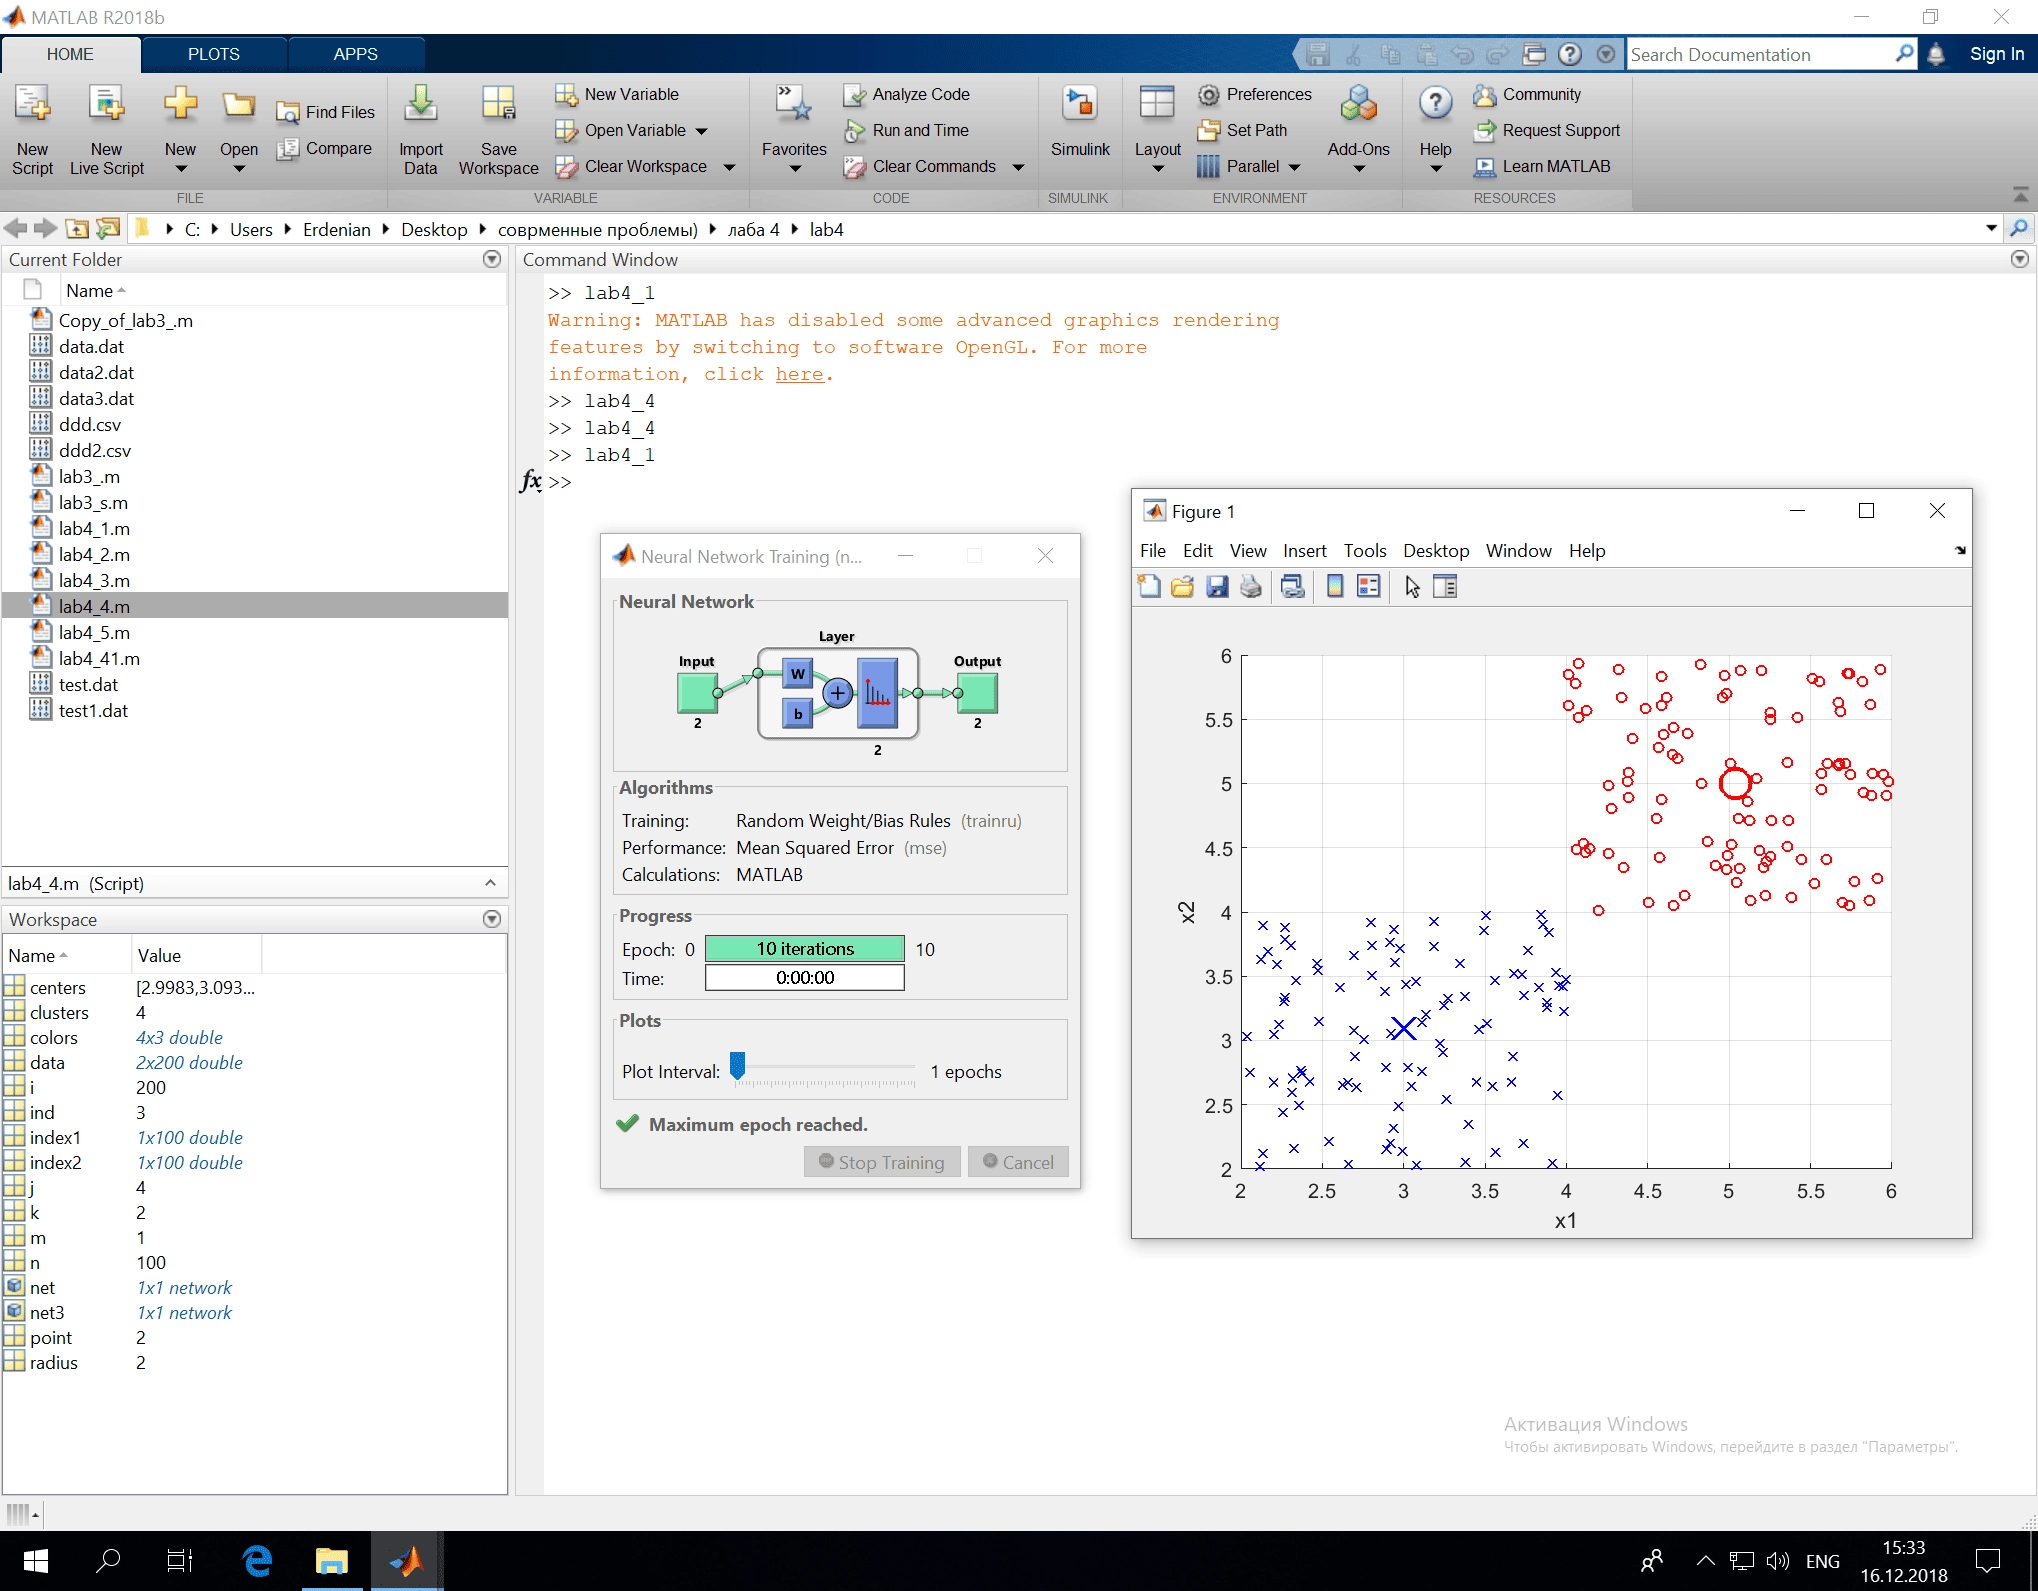
Task: Insert Legend in Figure 1 toolbar
Action: tap(1368, 587)
